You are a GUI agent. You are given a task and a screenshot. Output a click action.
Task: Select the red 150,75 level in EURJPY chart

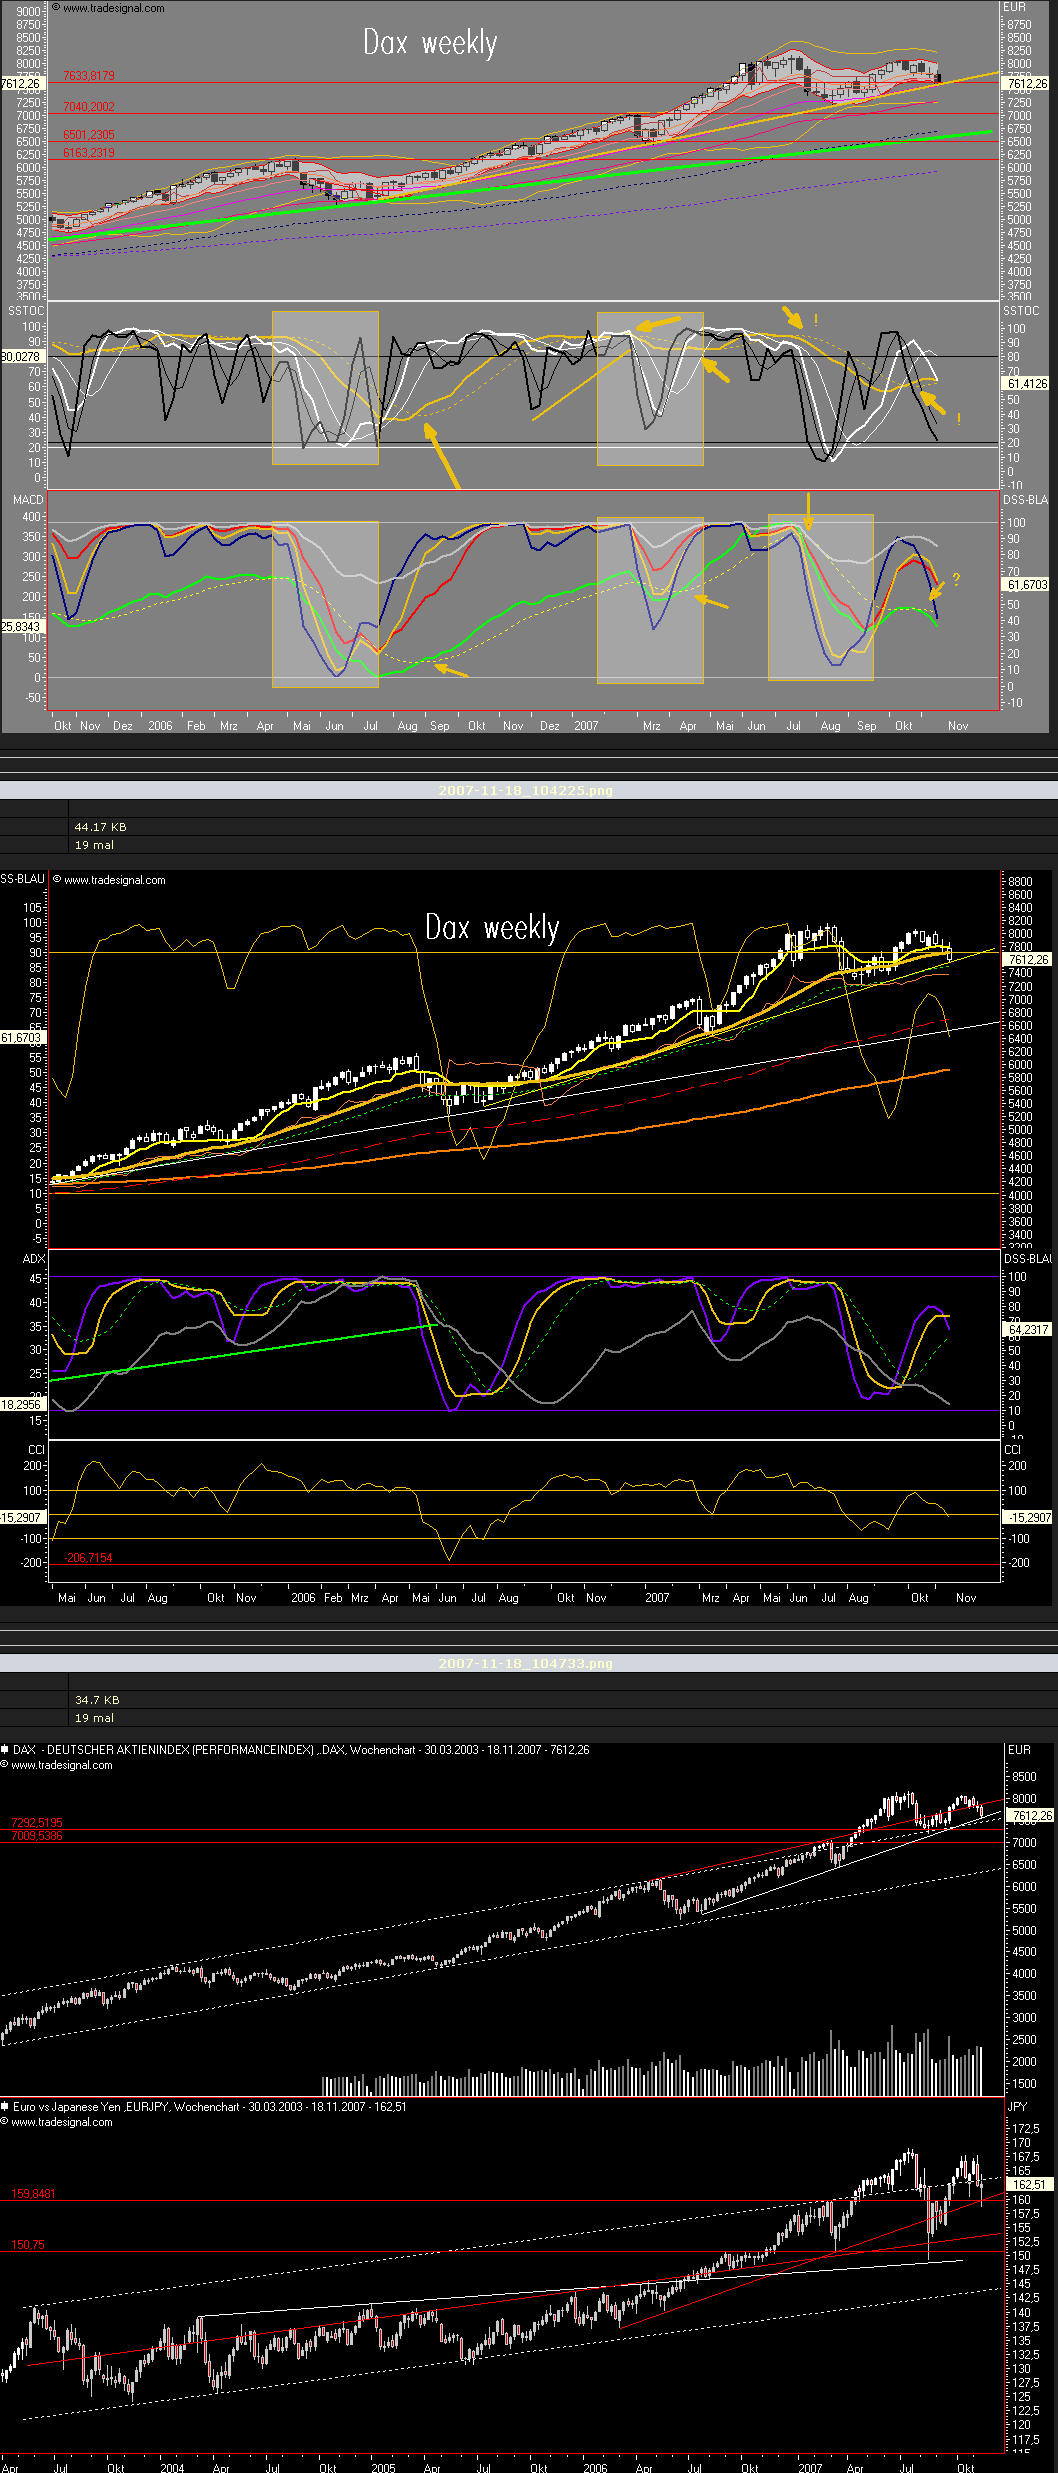(x=28, y=2244)
